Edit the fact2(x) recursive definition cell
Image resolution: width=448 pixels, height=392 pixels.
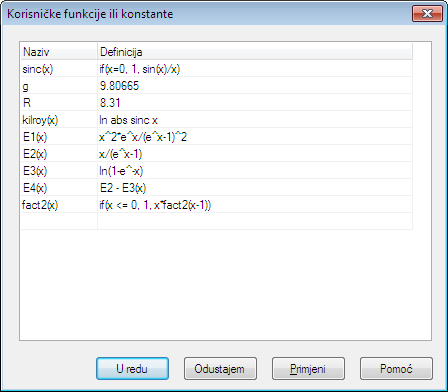pos(255,205)
